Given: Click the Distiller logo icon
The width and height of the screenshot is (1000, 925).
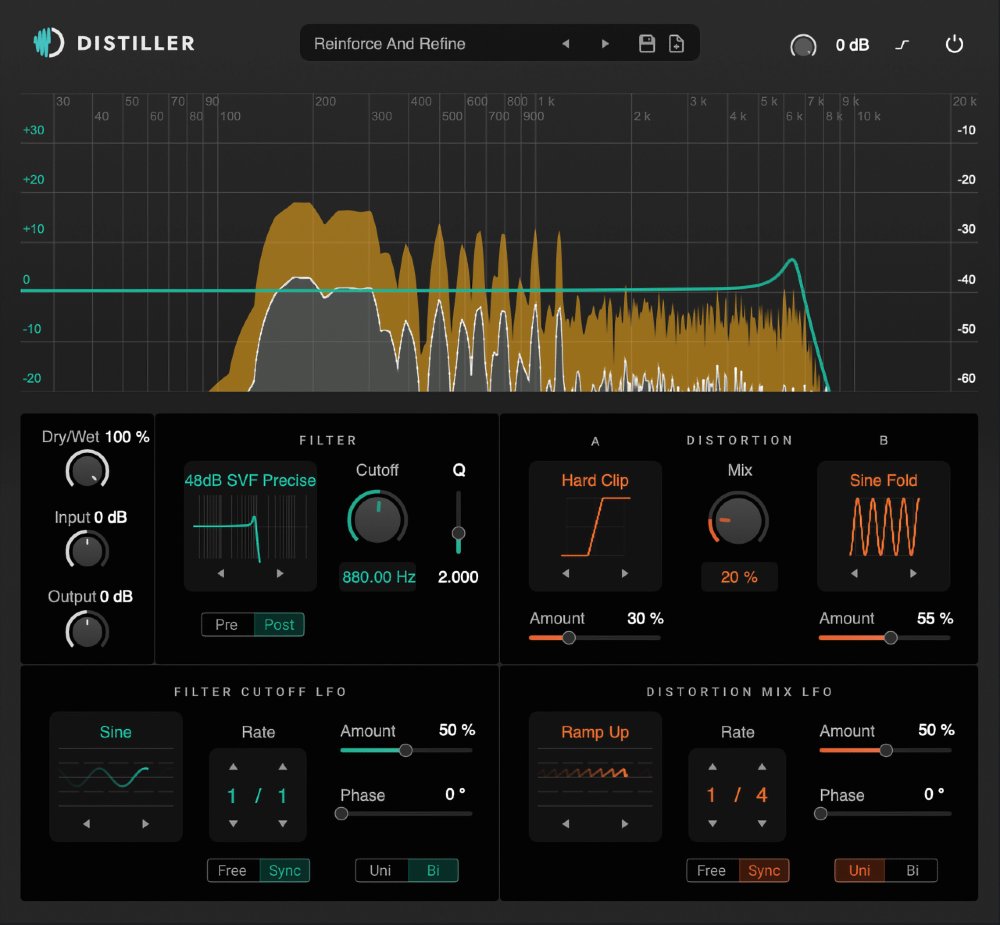Looking at the screenshot, I should [47, 43].
